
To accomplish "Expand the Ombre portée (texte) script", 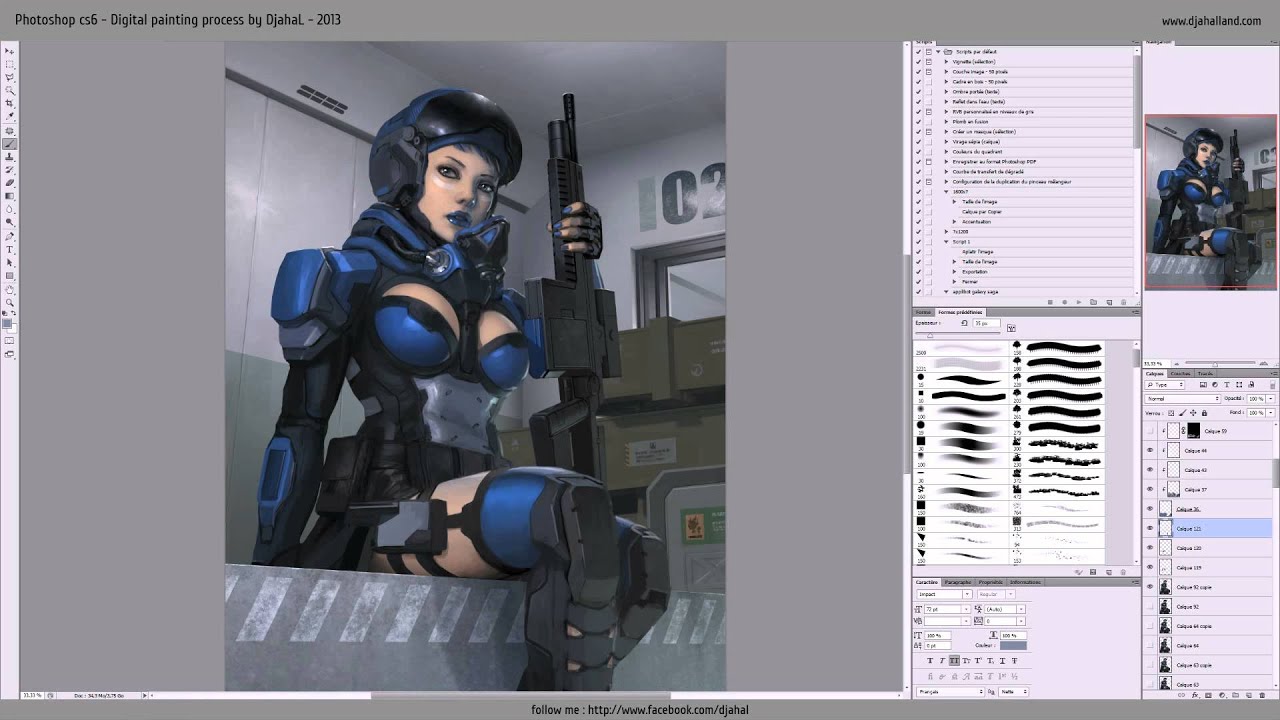I will pyautogui.click(x=946, y=92).
